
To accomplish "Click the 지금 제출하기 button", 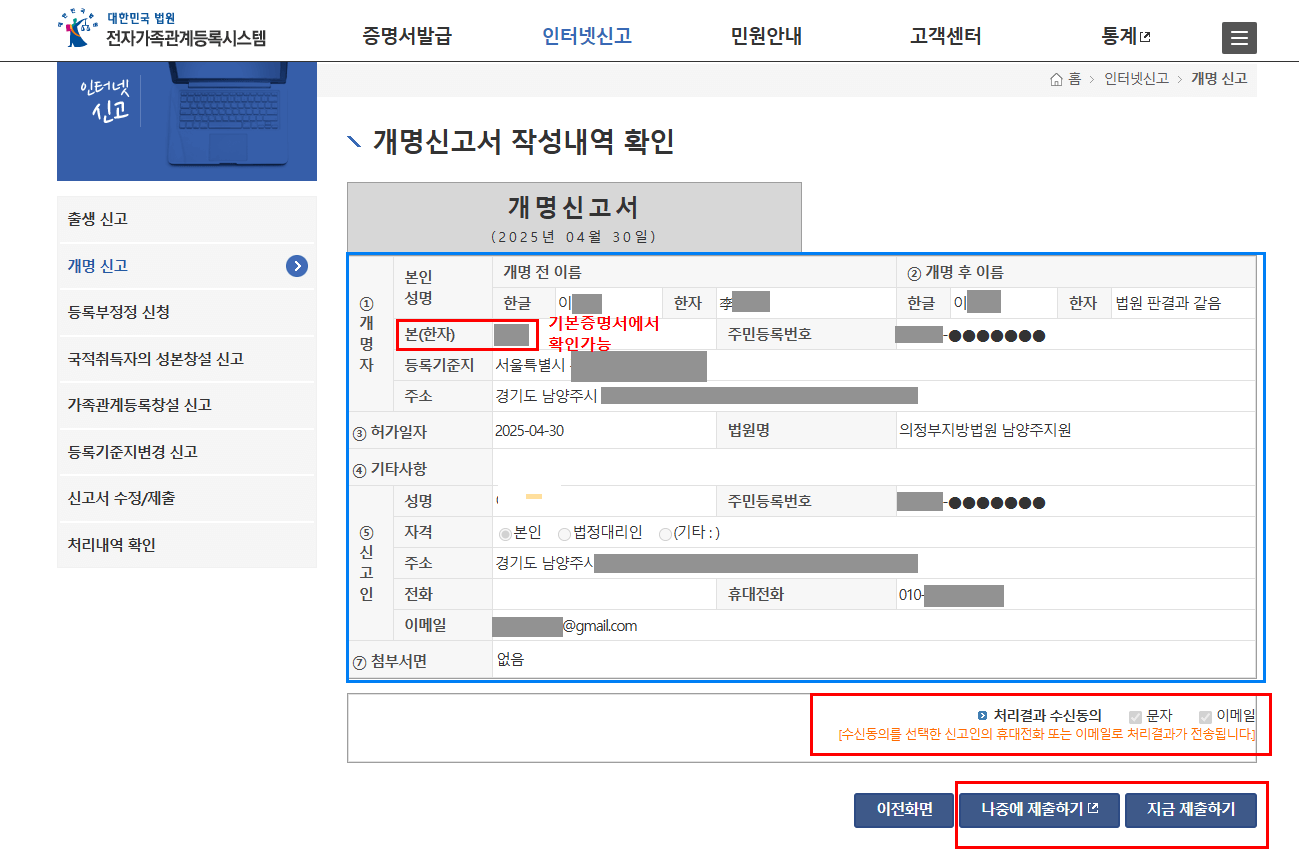I will 1191,810.
